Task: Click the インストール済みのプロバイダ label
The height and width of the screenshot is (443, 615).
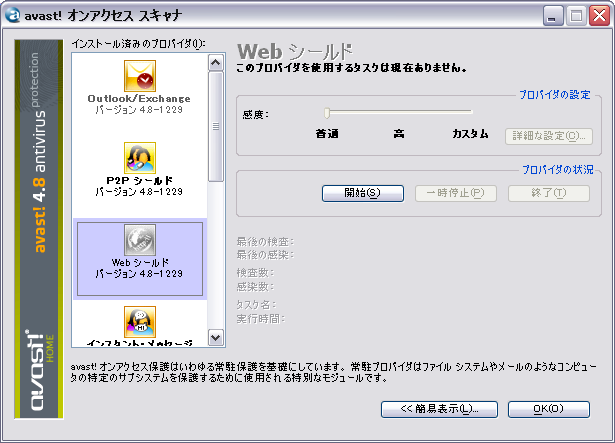Action: (x=138, y=44)
